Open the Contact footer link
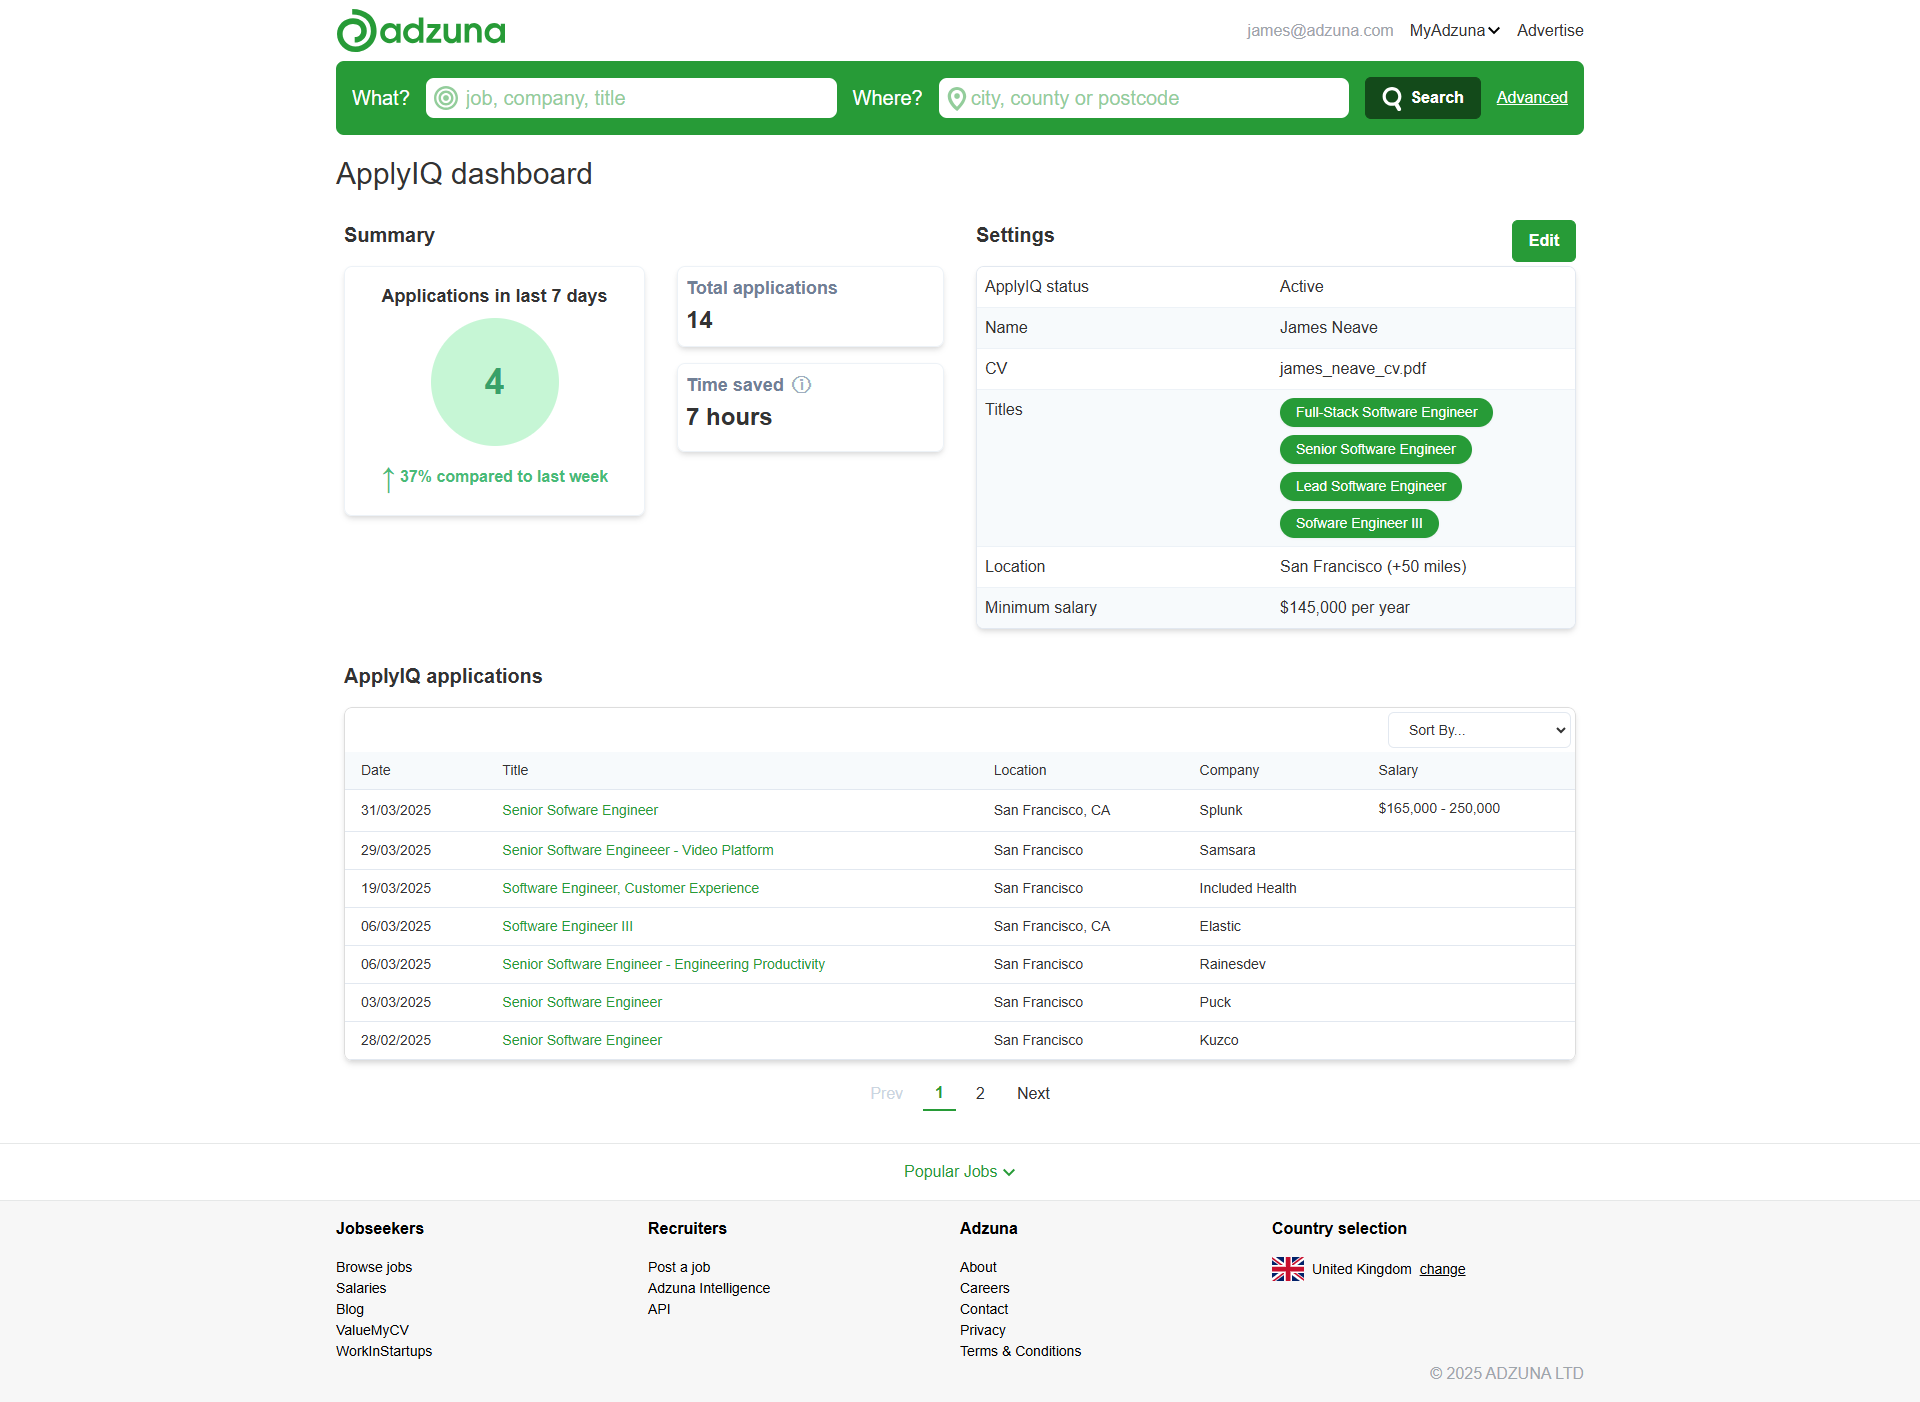The height and width of the screenshot is (1402, 1920). tap(984, 1309)
